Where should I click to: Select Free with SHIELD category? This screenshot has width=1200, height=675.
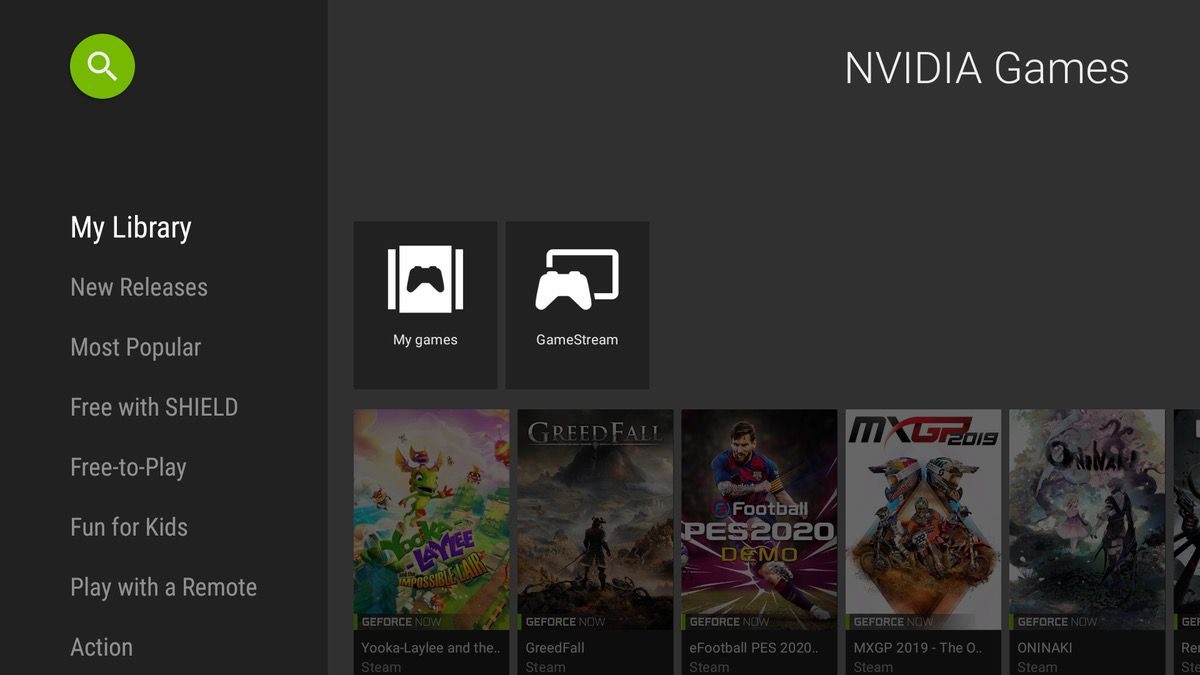click(x=154, y=407)
